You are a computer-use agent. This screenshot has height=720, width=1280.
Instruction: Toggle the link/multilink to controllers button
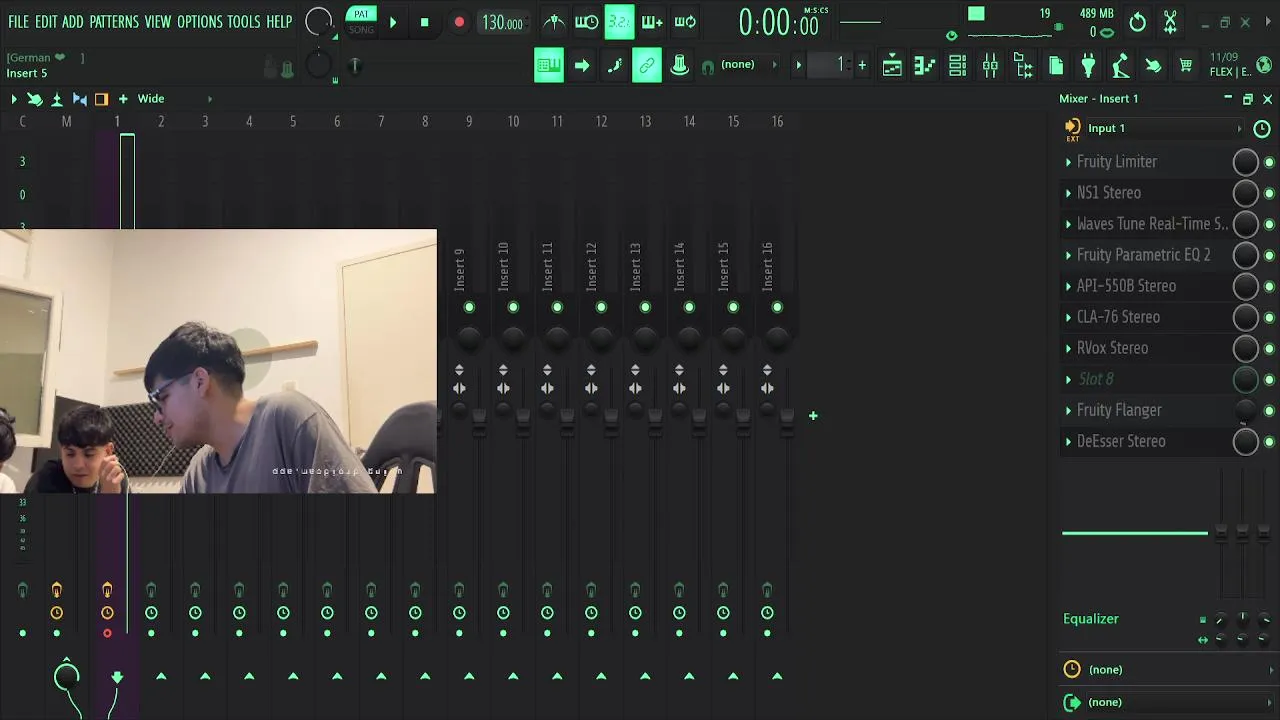pos(646,66)
